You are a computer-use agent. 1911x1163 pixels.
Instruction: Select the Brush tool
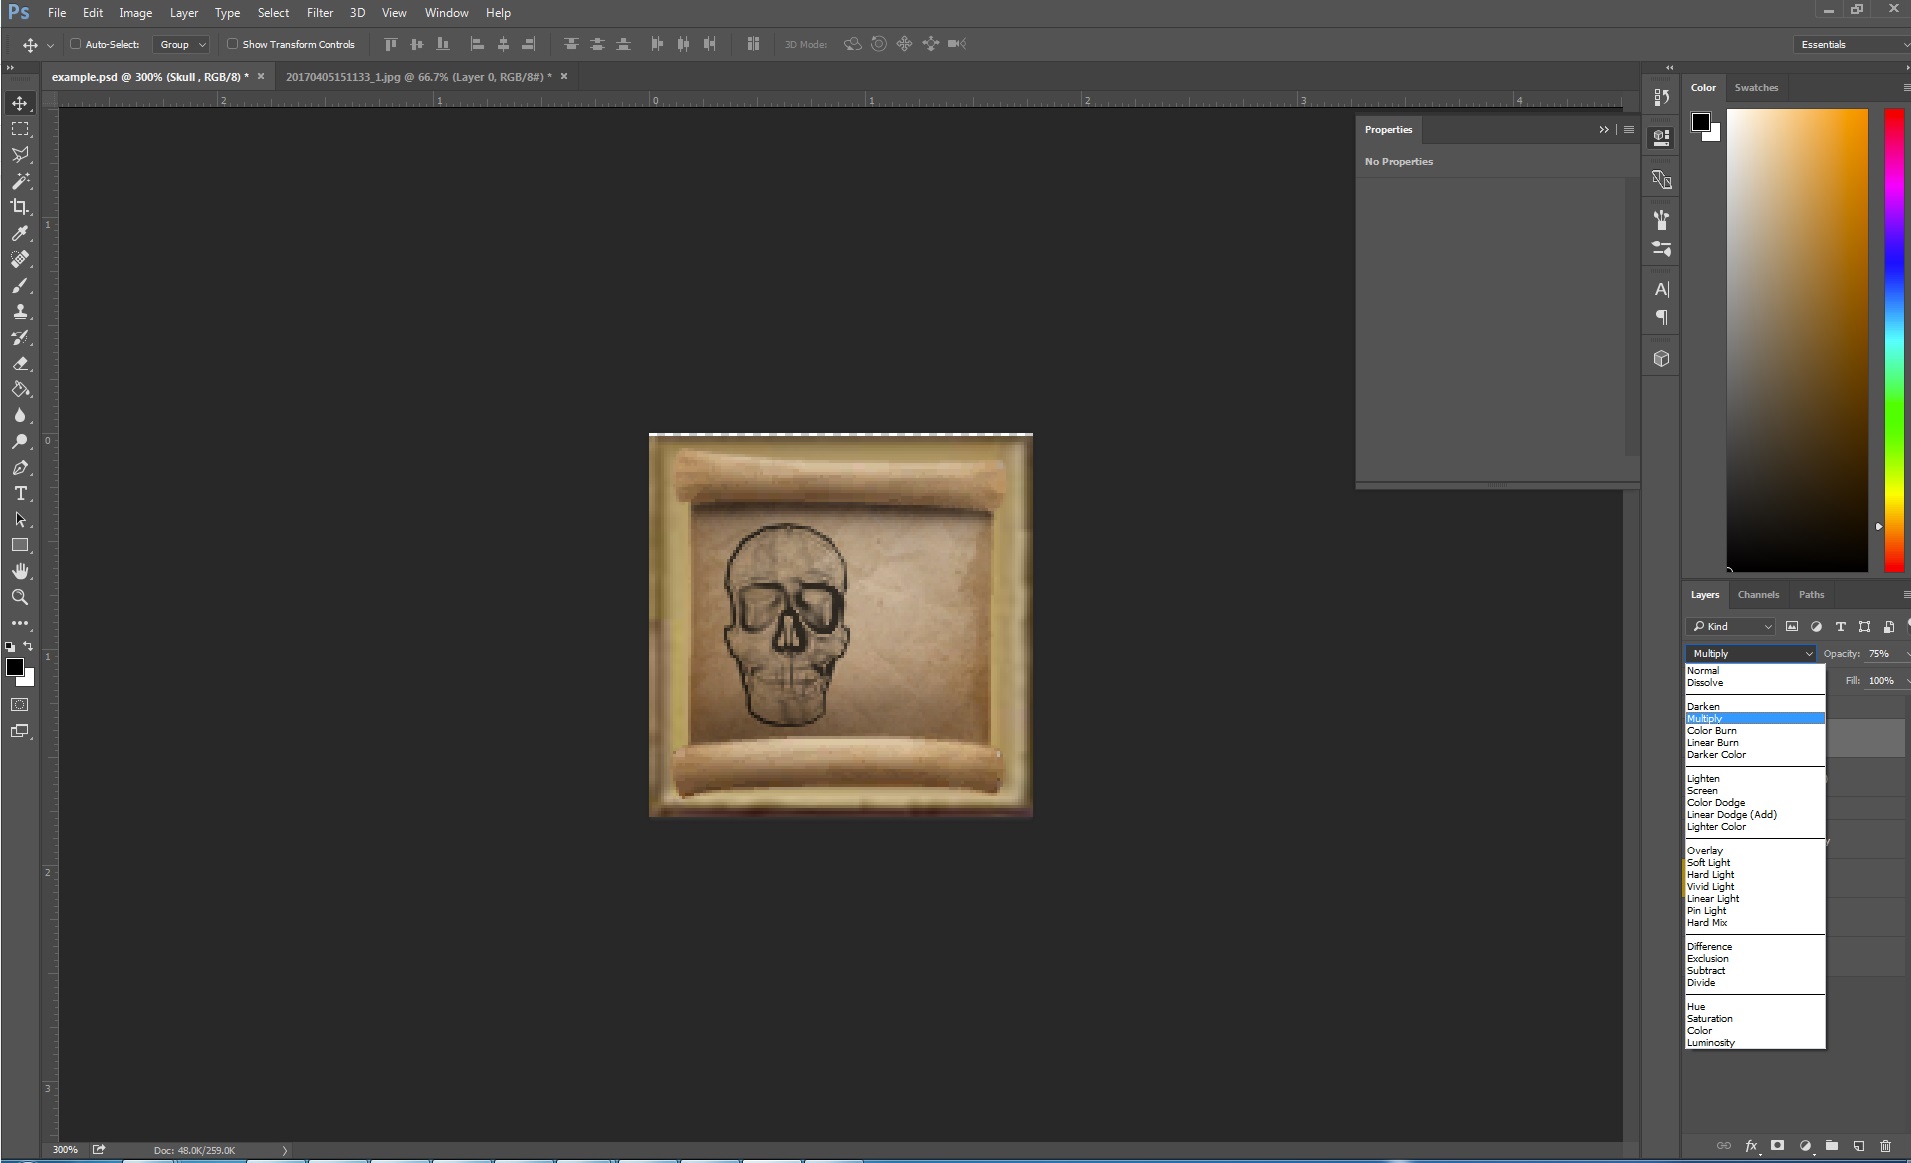[20, 285]
